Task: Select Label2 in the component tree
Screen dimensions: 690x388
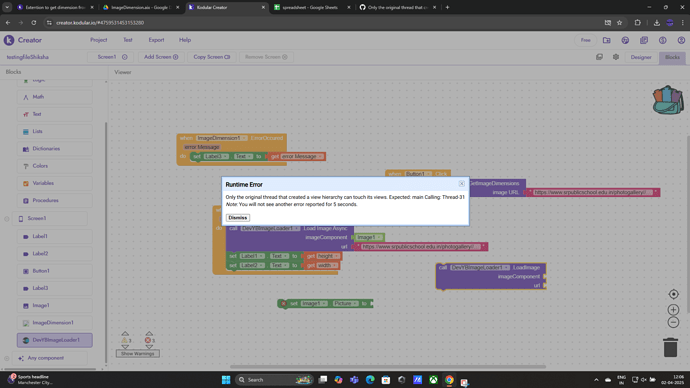Action: coord(55,253)
